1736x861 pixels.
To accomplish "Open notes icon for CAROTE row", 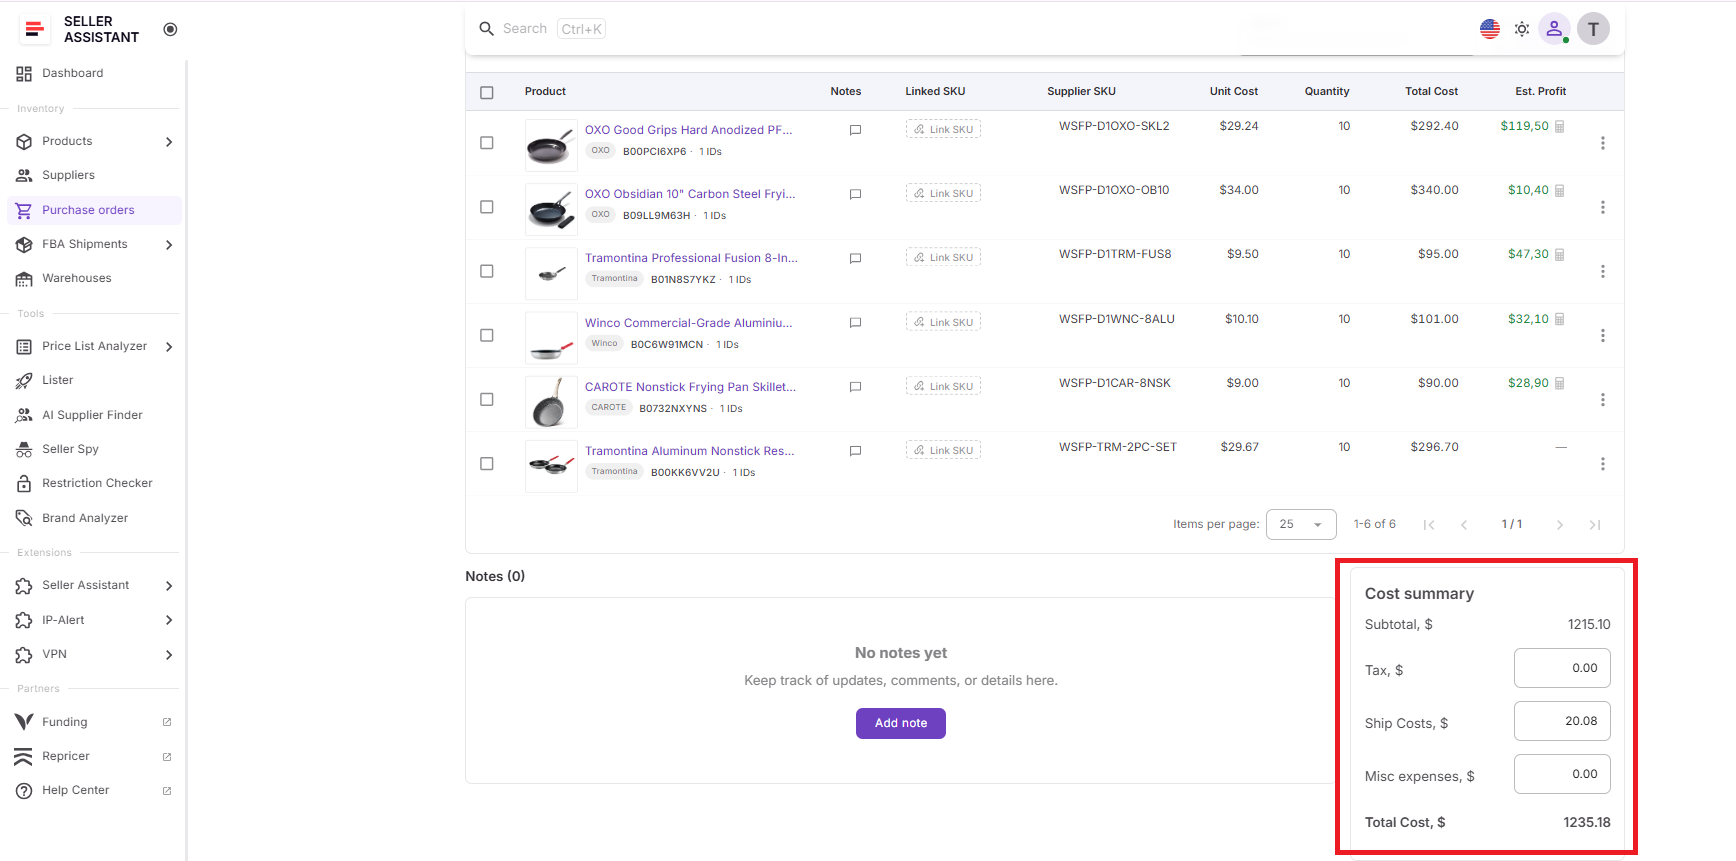I will (855, 387).
